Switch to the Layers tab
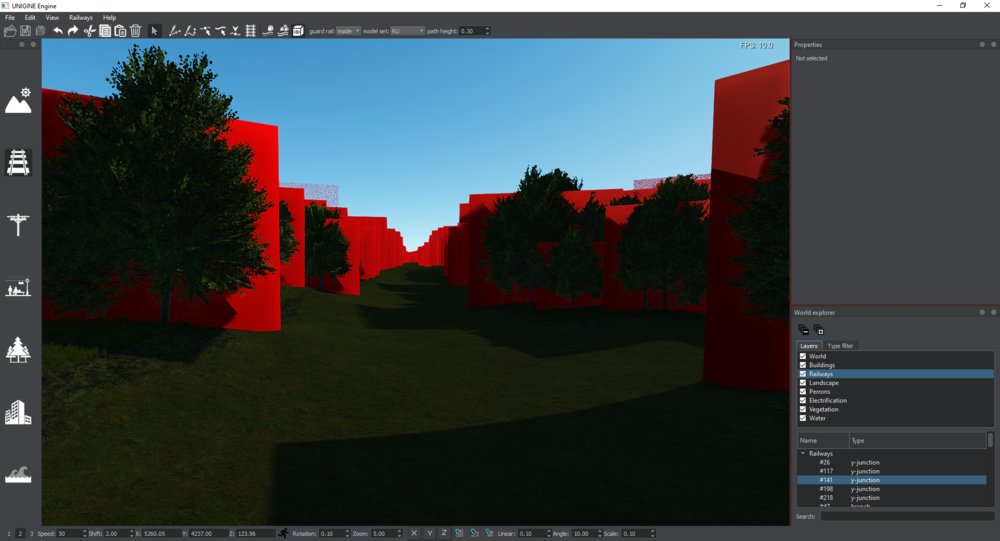This screenshot has height=541, width=1000. (x=809, y=346)
